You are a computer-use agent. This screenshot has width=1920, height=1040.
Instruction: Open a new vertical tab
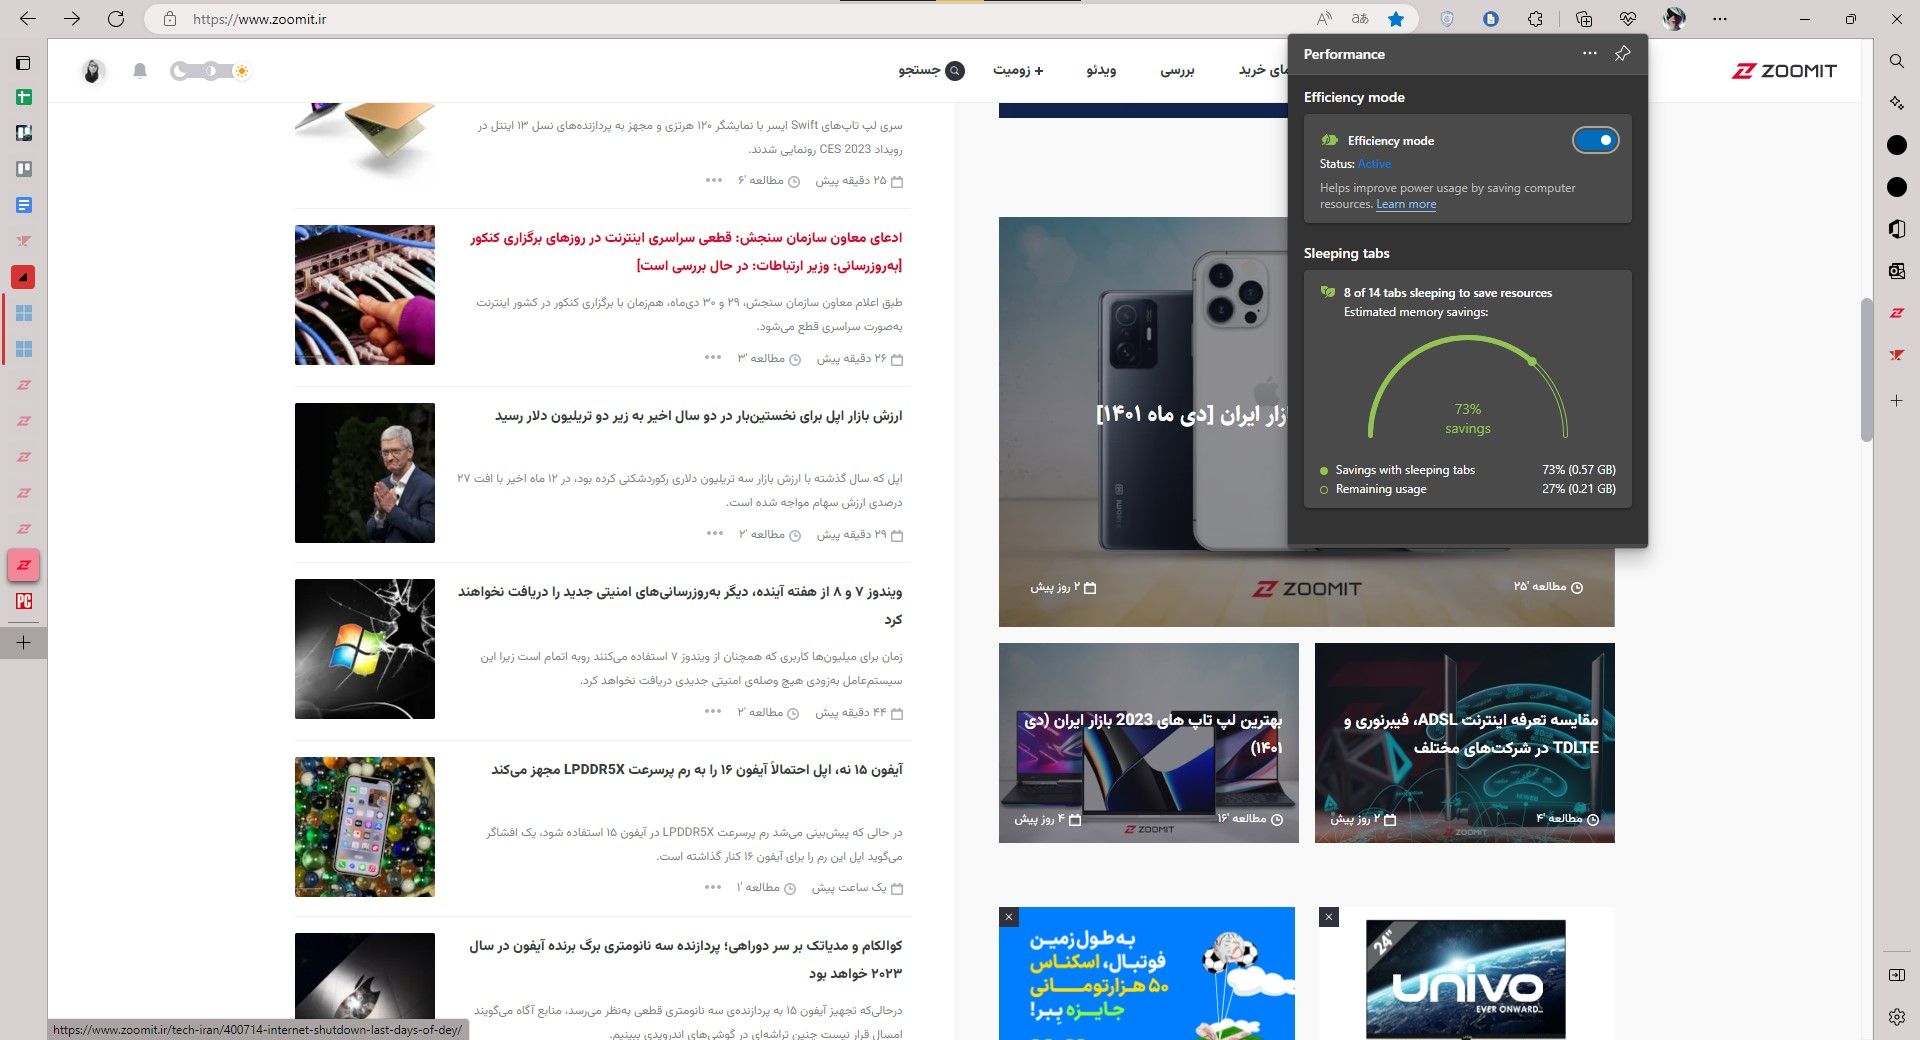click(24, 642)
